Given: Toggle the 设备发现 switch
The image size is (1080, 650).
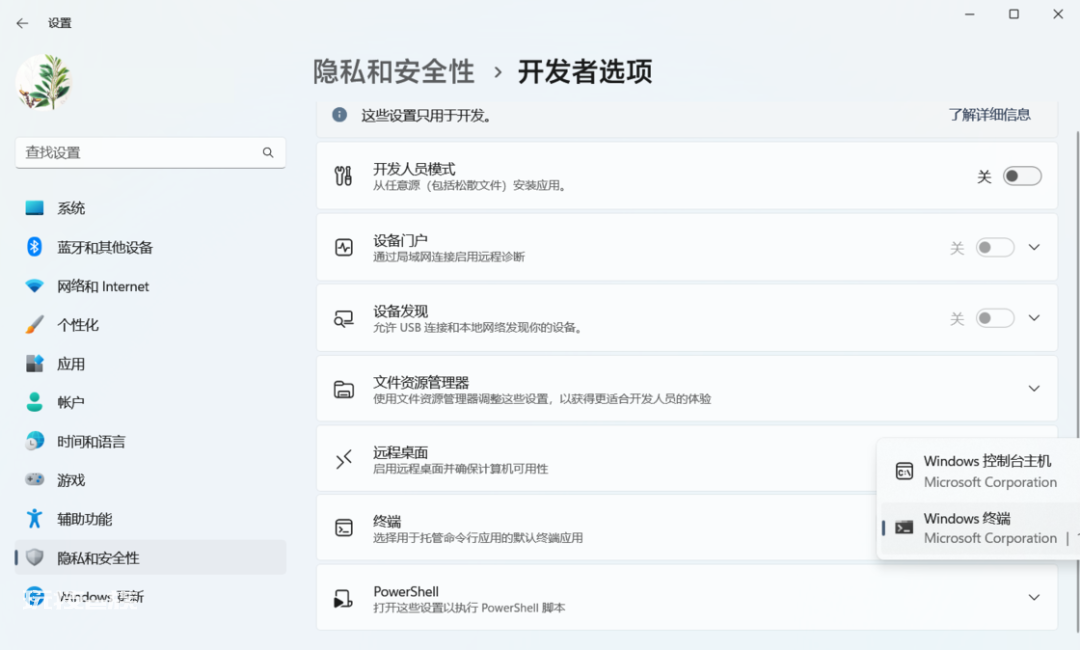Looking at the screenshot, I should 995,318.
